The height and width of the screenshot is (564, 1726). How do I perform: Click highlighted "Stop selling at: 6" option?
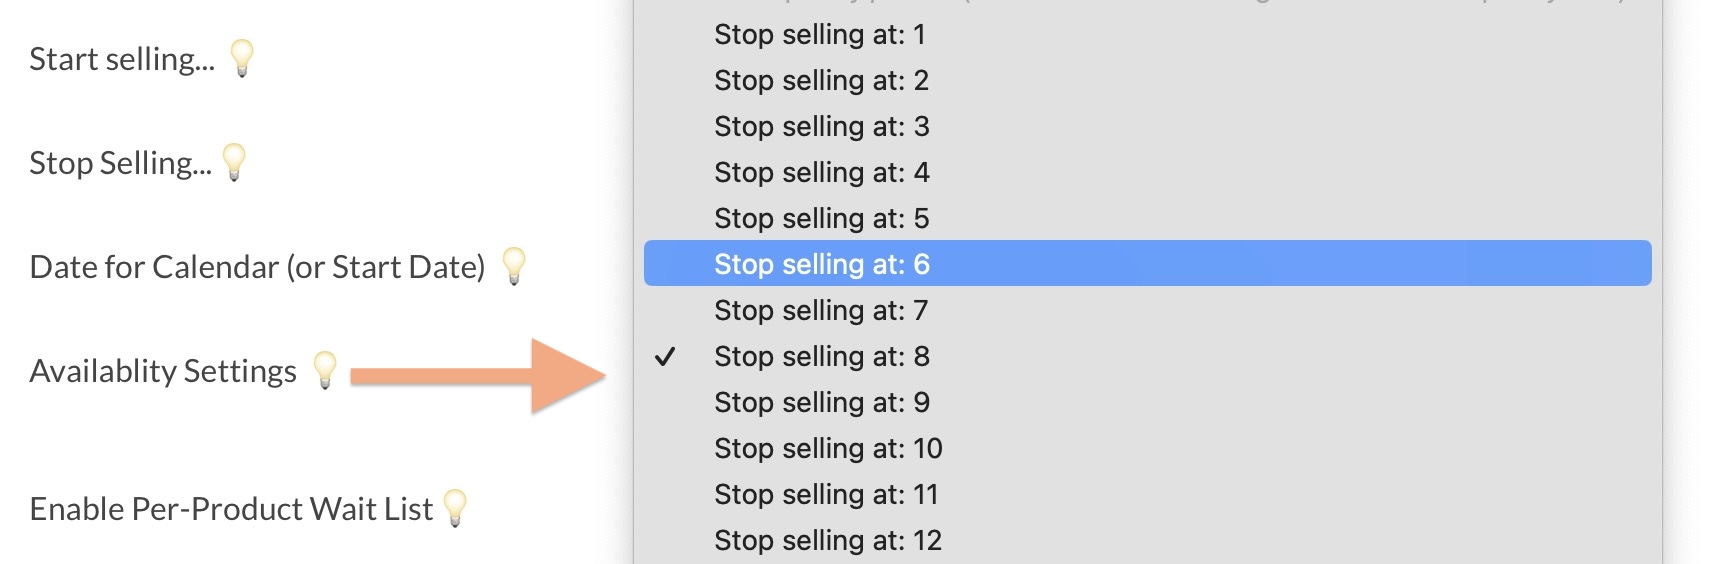(x=821, y=264)
